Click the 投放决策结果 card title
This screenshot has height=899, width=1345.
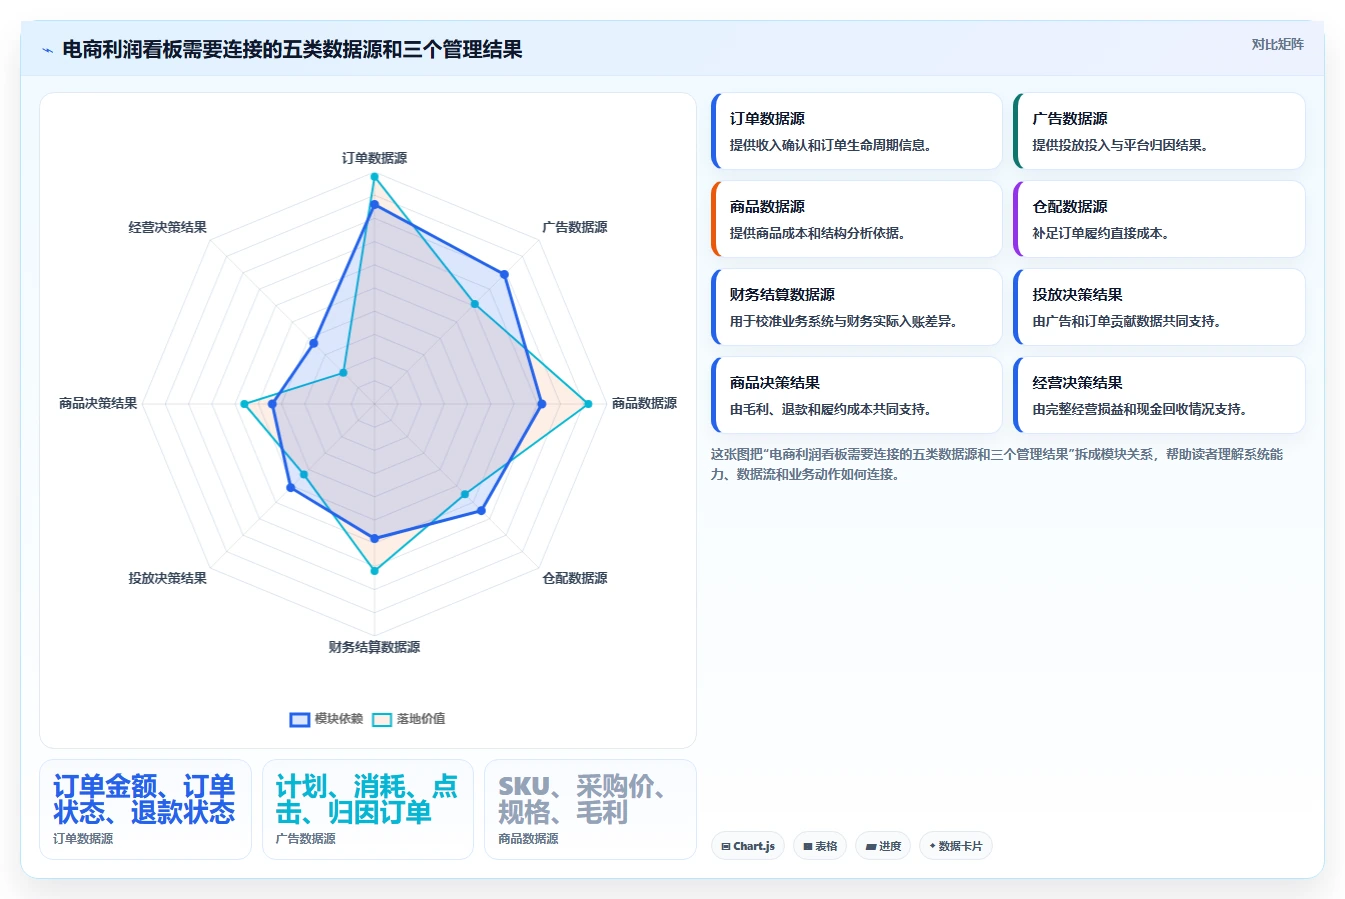(x=1077, y=295)
